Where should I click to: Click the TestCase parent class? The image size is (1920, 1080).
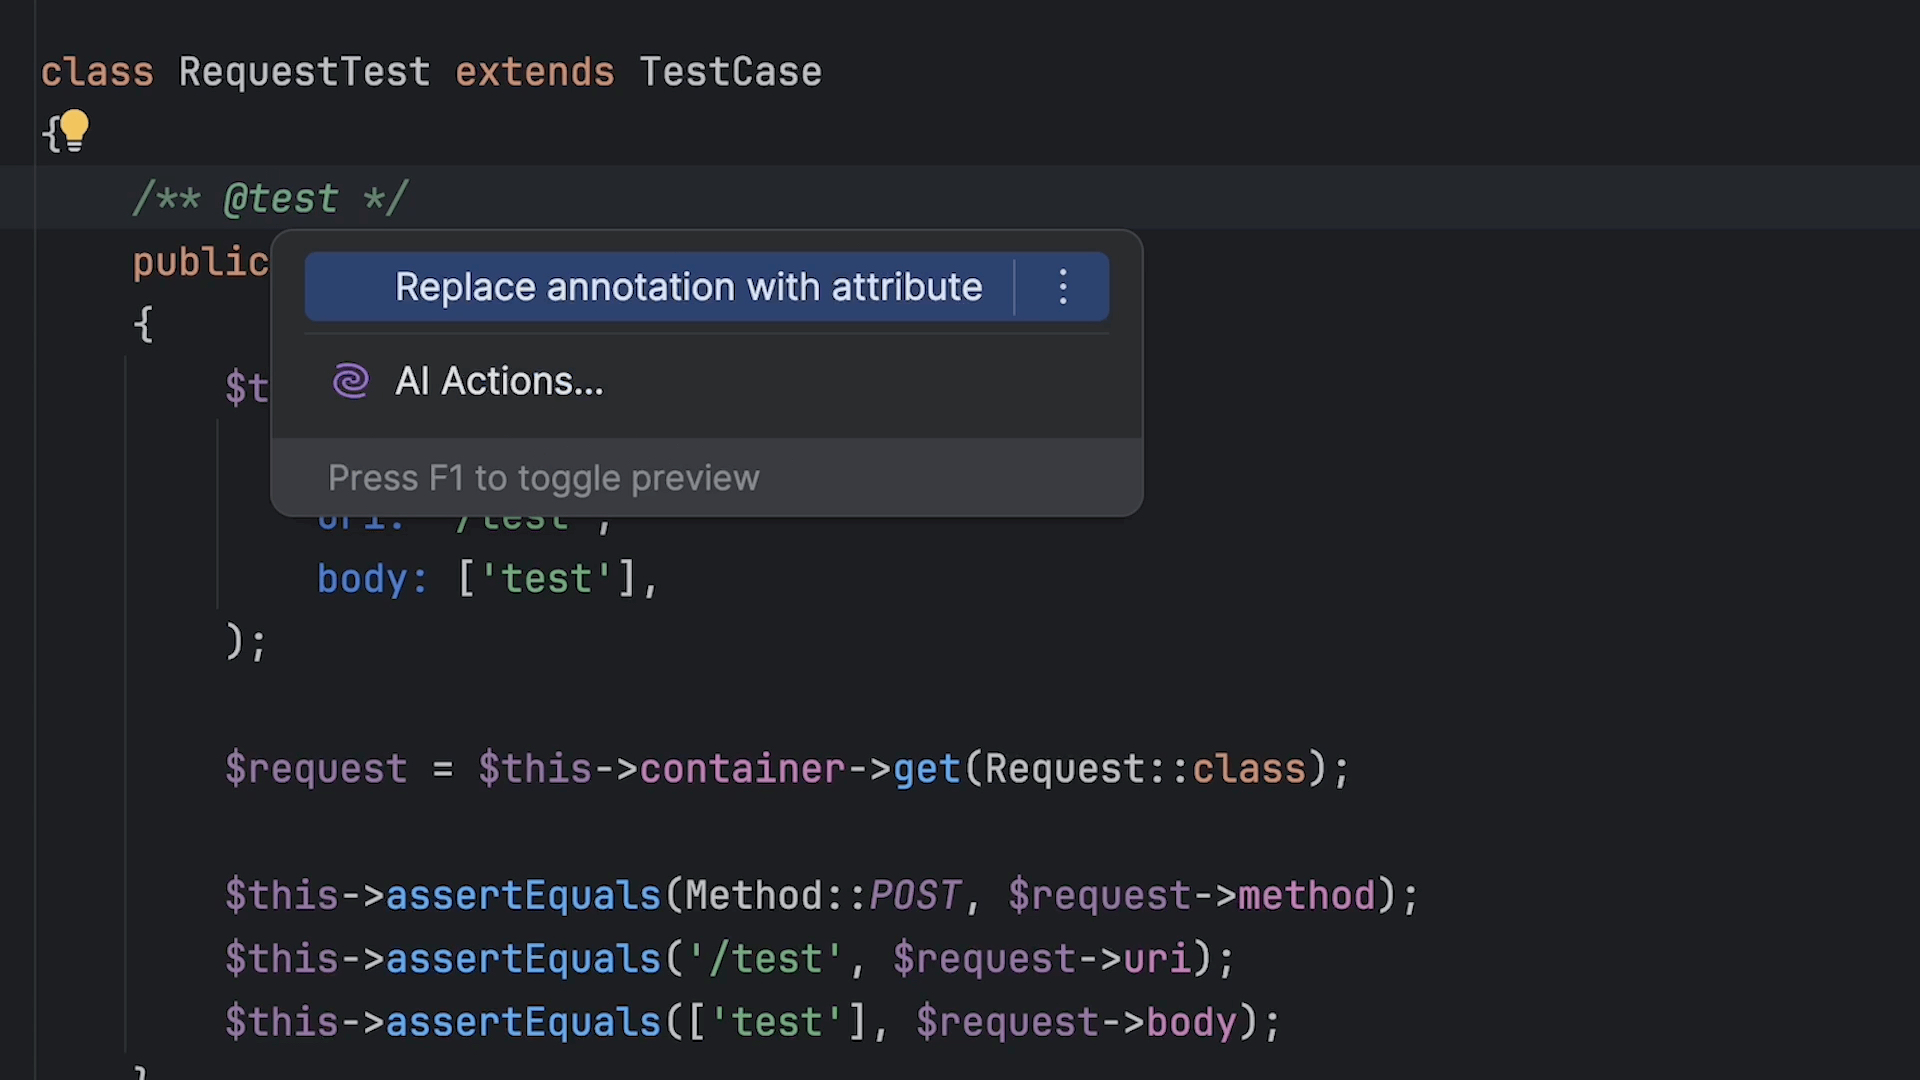730,72
